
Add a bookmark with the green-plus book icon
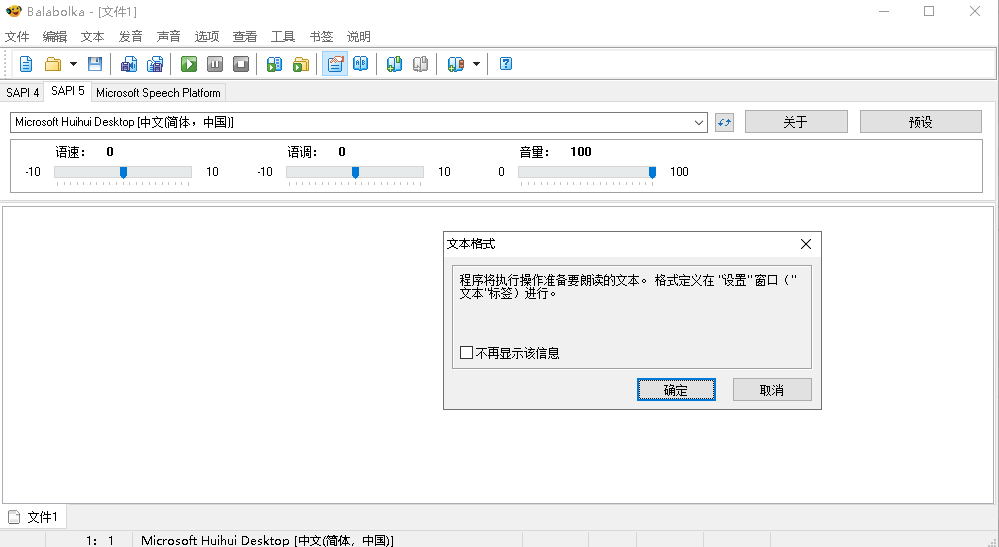coord(394,64)
